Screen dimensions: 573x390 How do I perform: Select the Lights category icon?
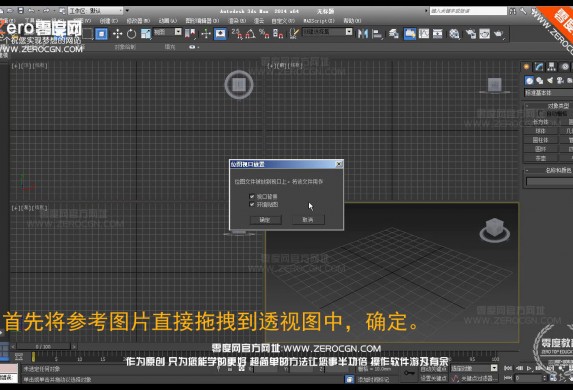tap(550, 80)
